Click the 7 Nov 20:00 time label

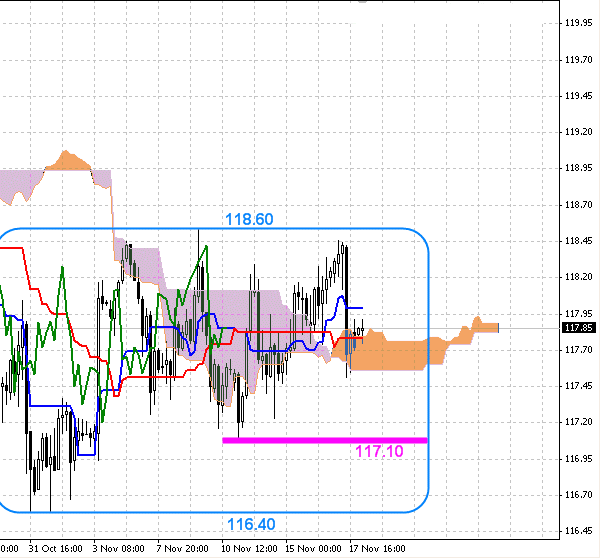(183, 549)
